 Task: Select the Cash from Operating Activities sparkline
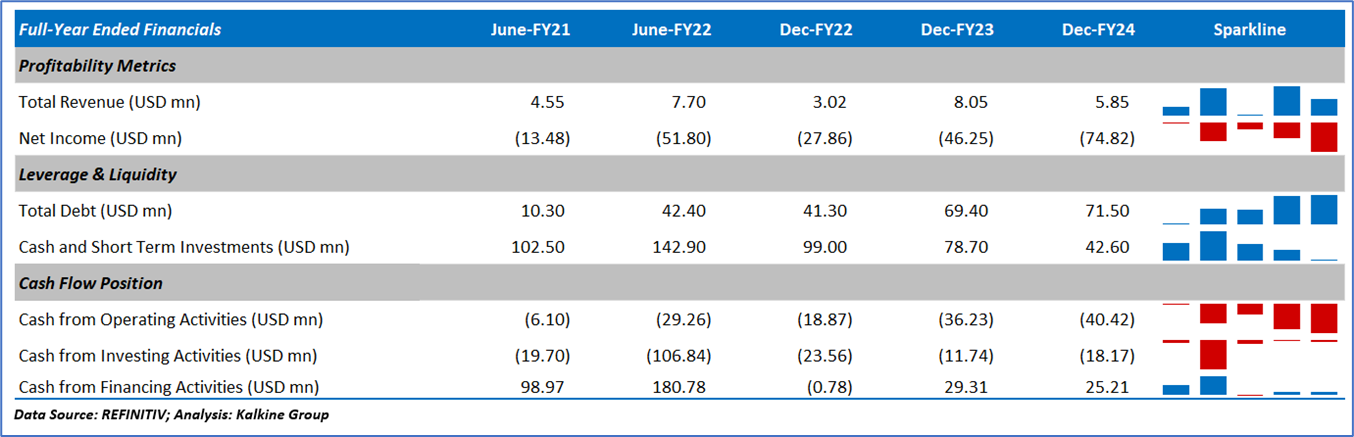point(1249,318)
